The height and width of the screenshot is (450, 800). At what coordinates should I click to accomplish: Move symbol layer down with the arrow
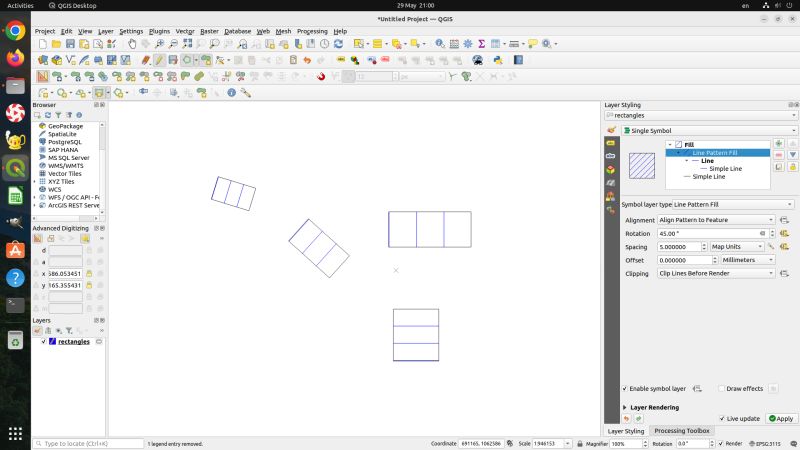[x=792, y=155]
